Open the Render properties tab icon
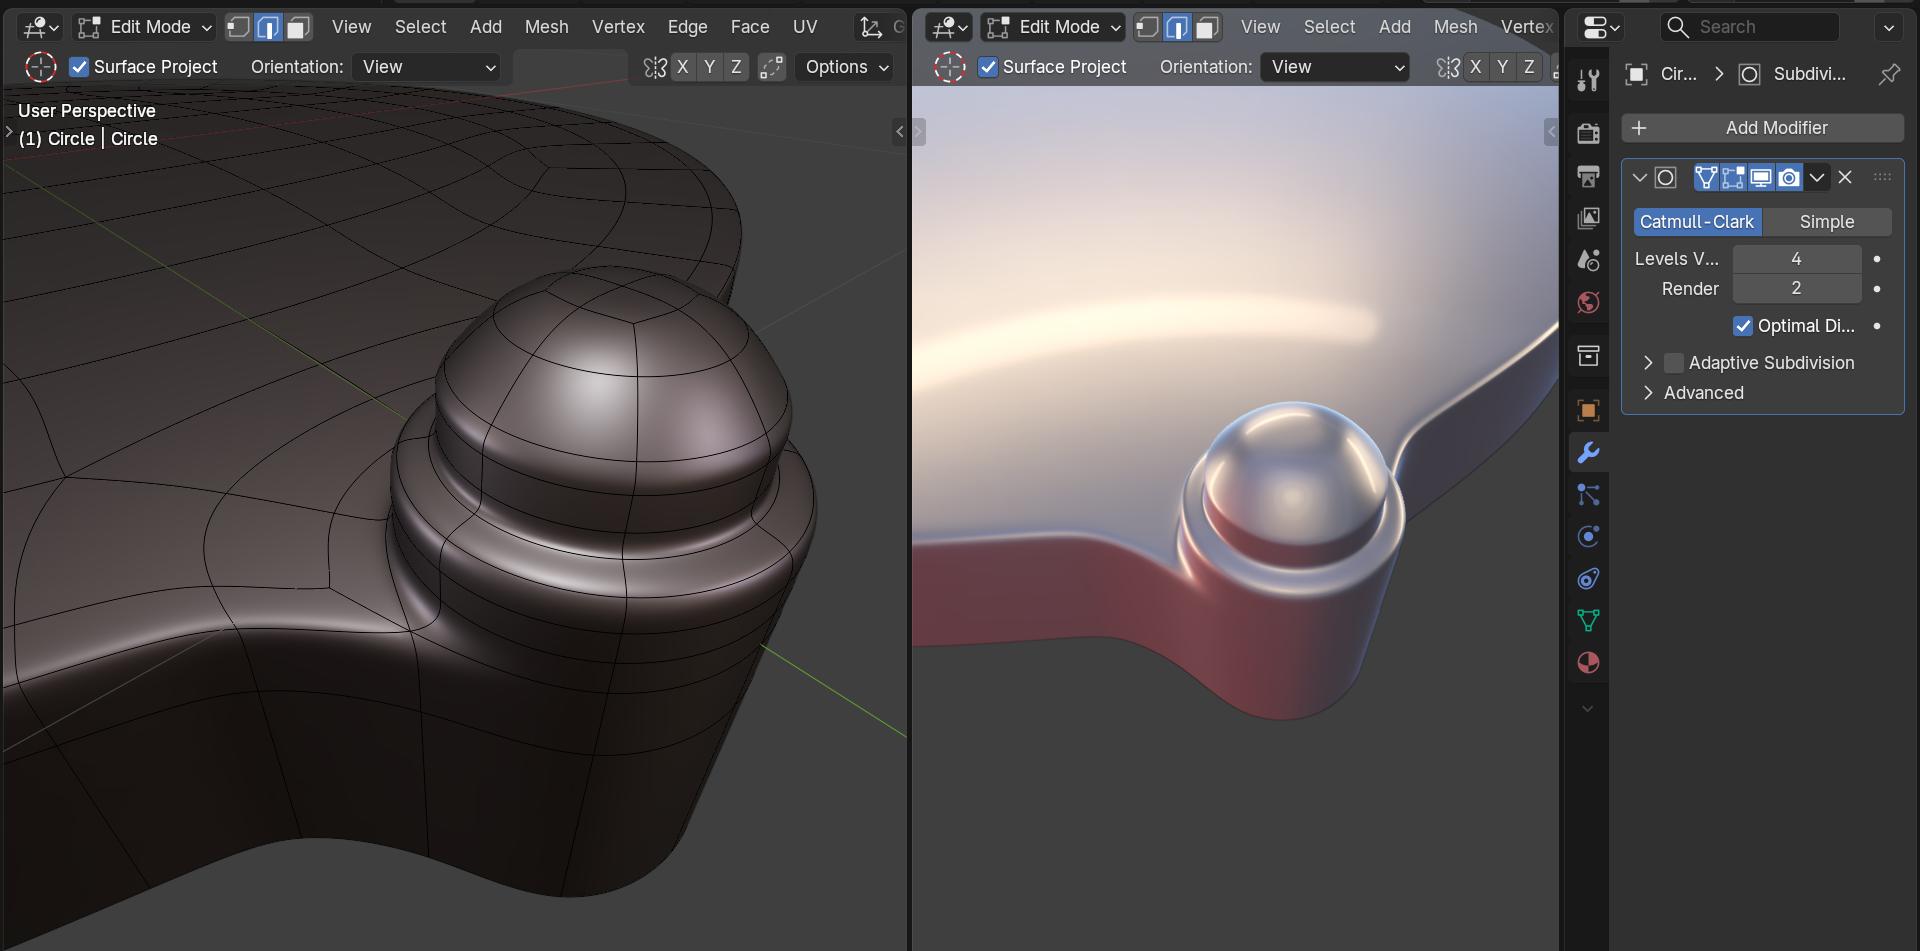 1588,133
